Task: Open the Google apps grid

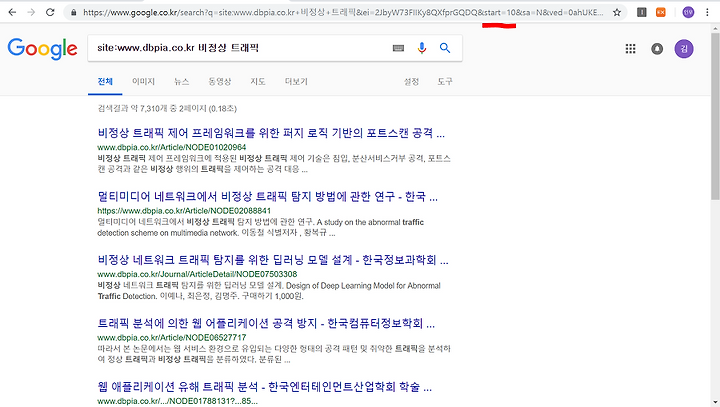Action: pyautogui.click(x=630, y=49)
